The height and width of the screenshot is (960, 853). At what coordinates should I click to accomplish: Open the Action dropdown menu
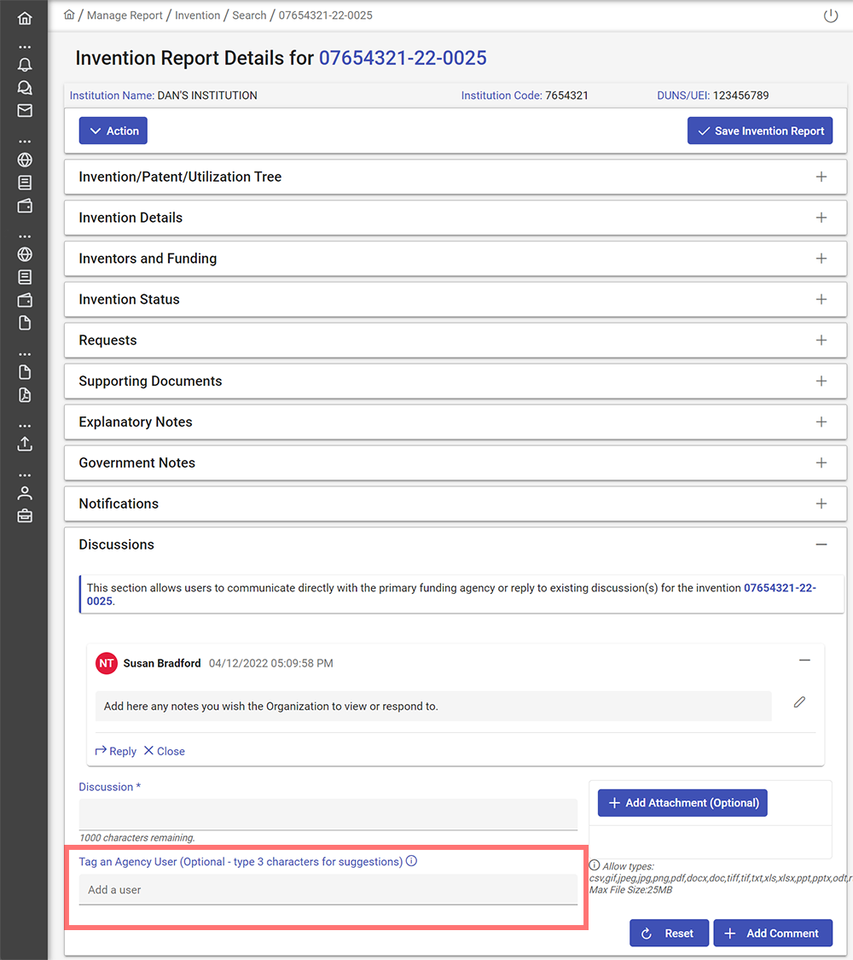[x=112, y=130]
